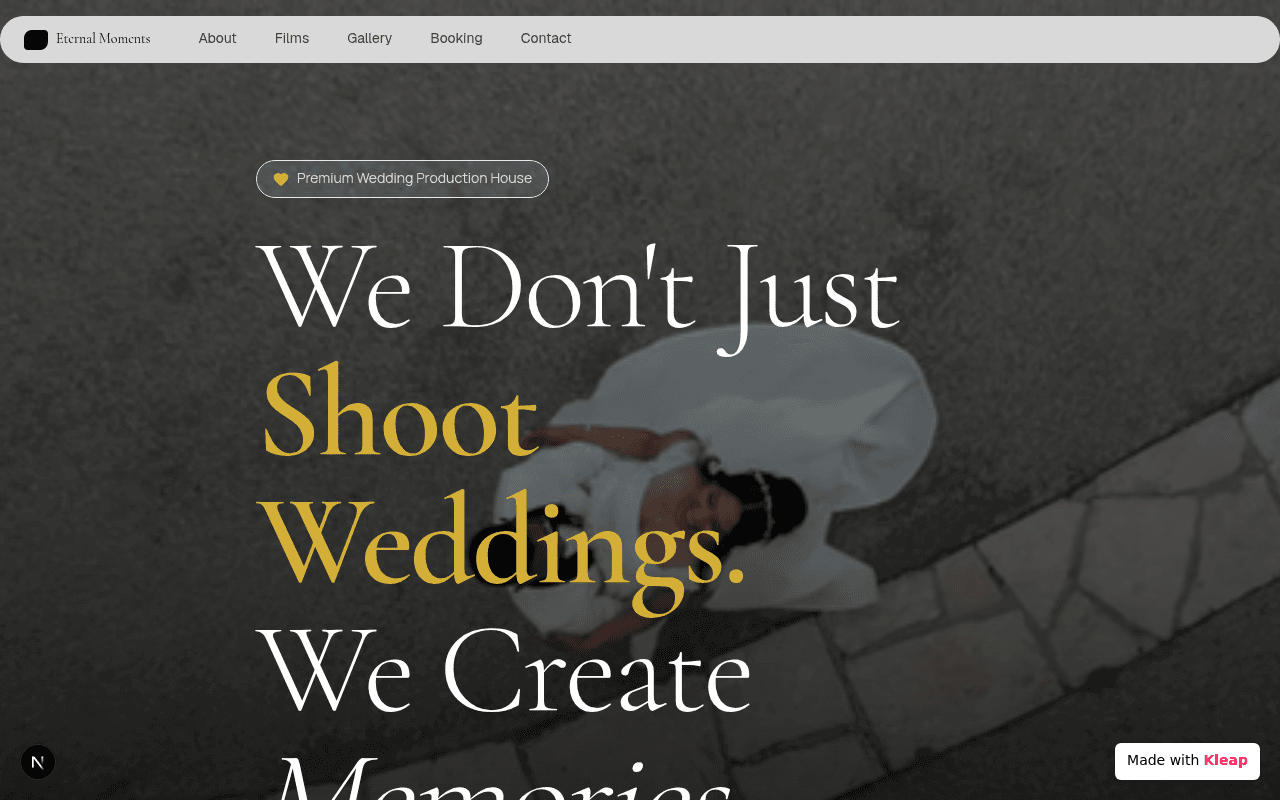This screenshot has height=800, width=1280.
Task: Click the "We Create" headline text
Action: tap(504, 671)
